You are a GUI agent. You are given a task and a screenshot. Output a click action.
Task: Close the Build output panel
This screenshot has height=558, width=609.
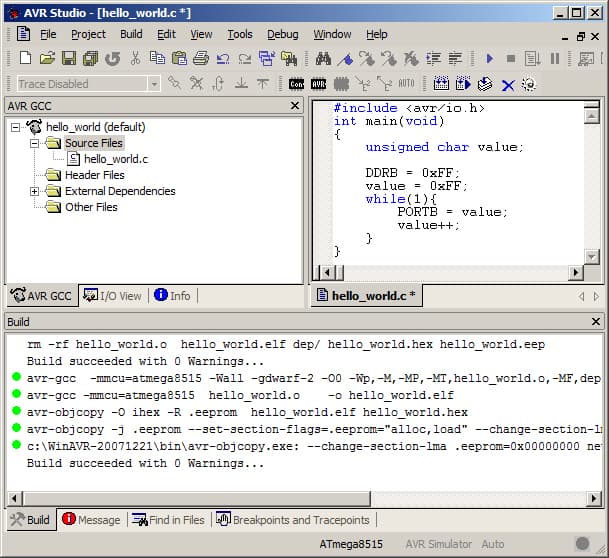[x=596, y=322]
